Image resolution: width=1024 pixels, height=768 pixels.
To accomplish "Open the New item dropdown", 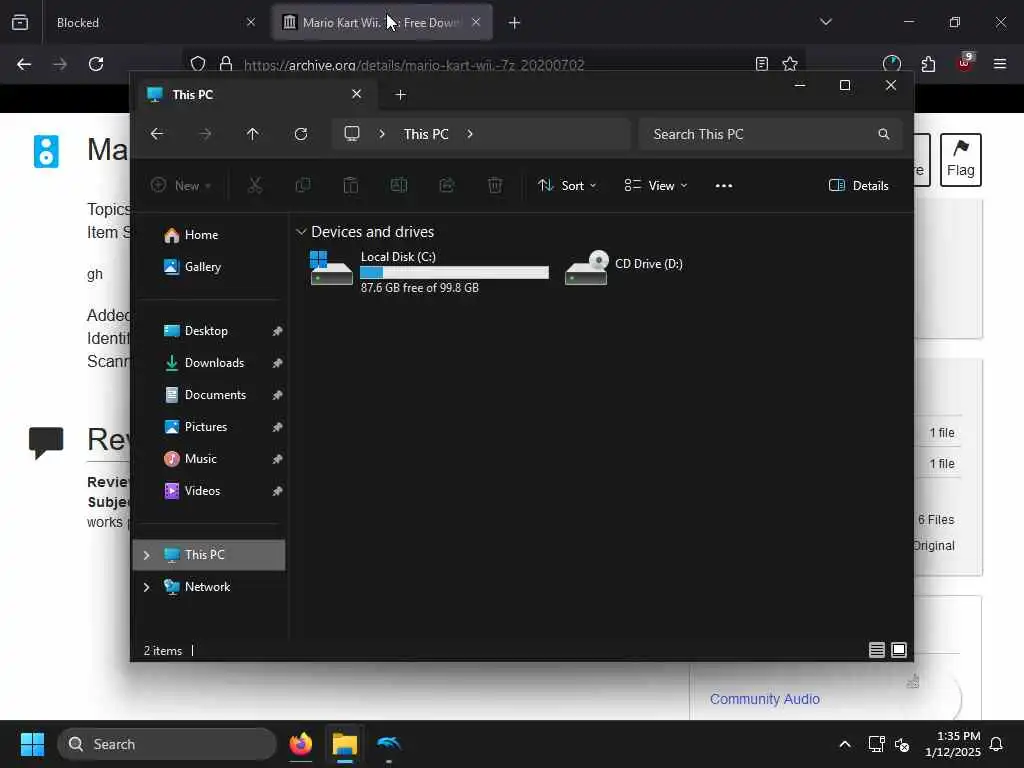I will pyautogui.click(x=181, y=185).
